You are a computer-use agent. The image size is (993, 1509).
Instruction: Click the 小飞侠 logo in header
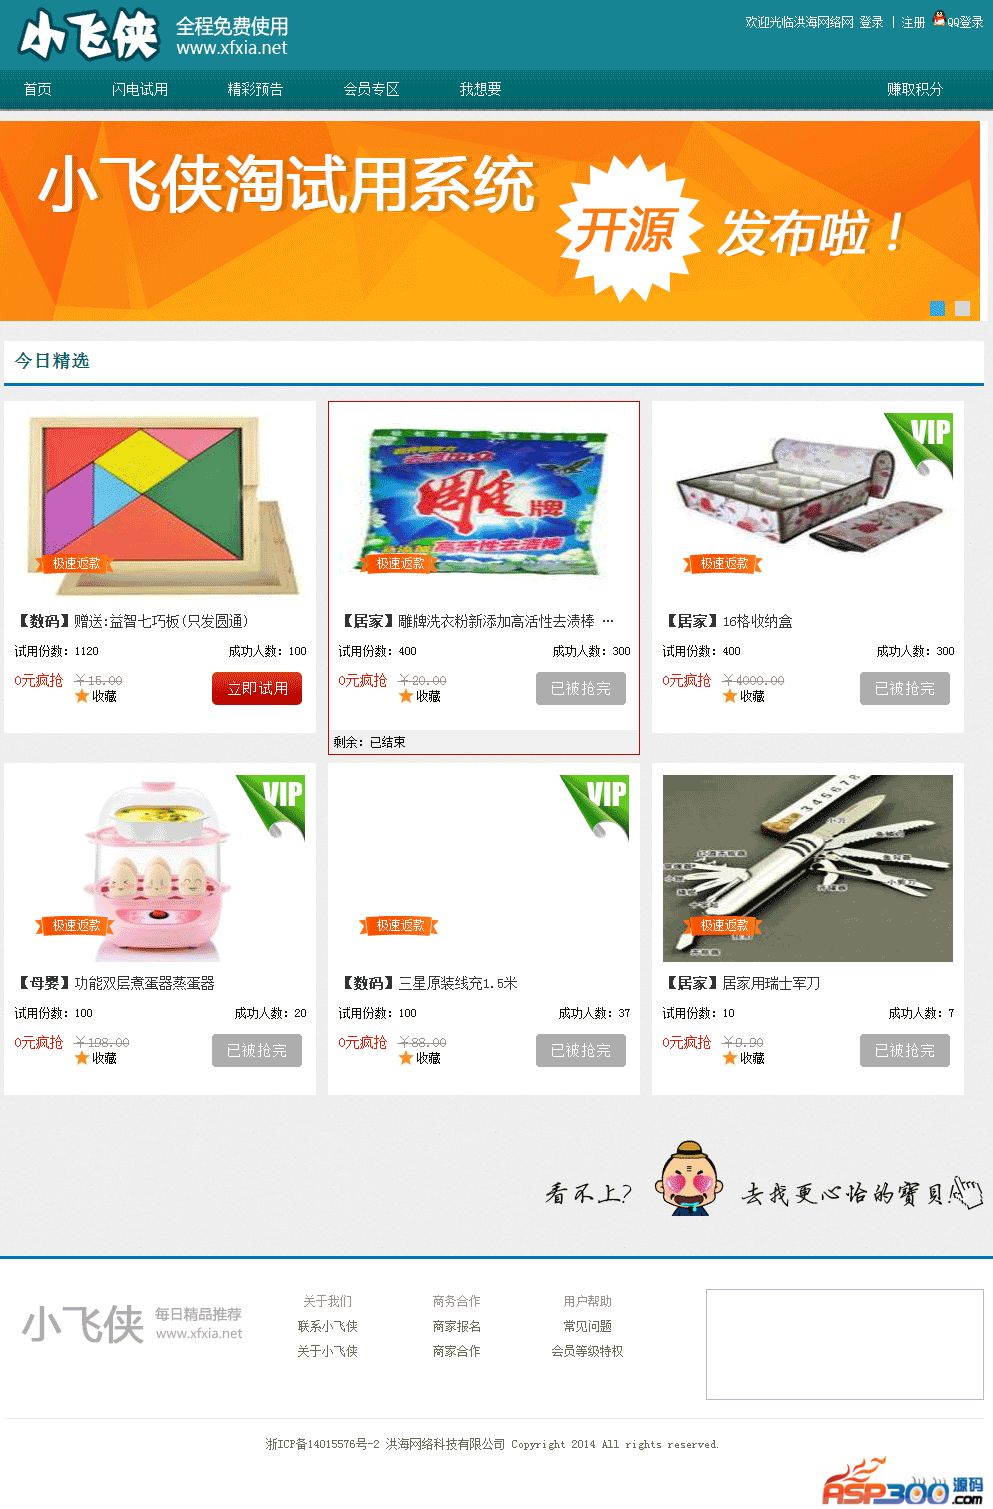pyautogui.click(x=90, y=34)
